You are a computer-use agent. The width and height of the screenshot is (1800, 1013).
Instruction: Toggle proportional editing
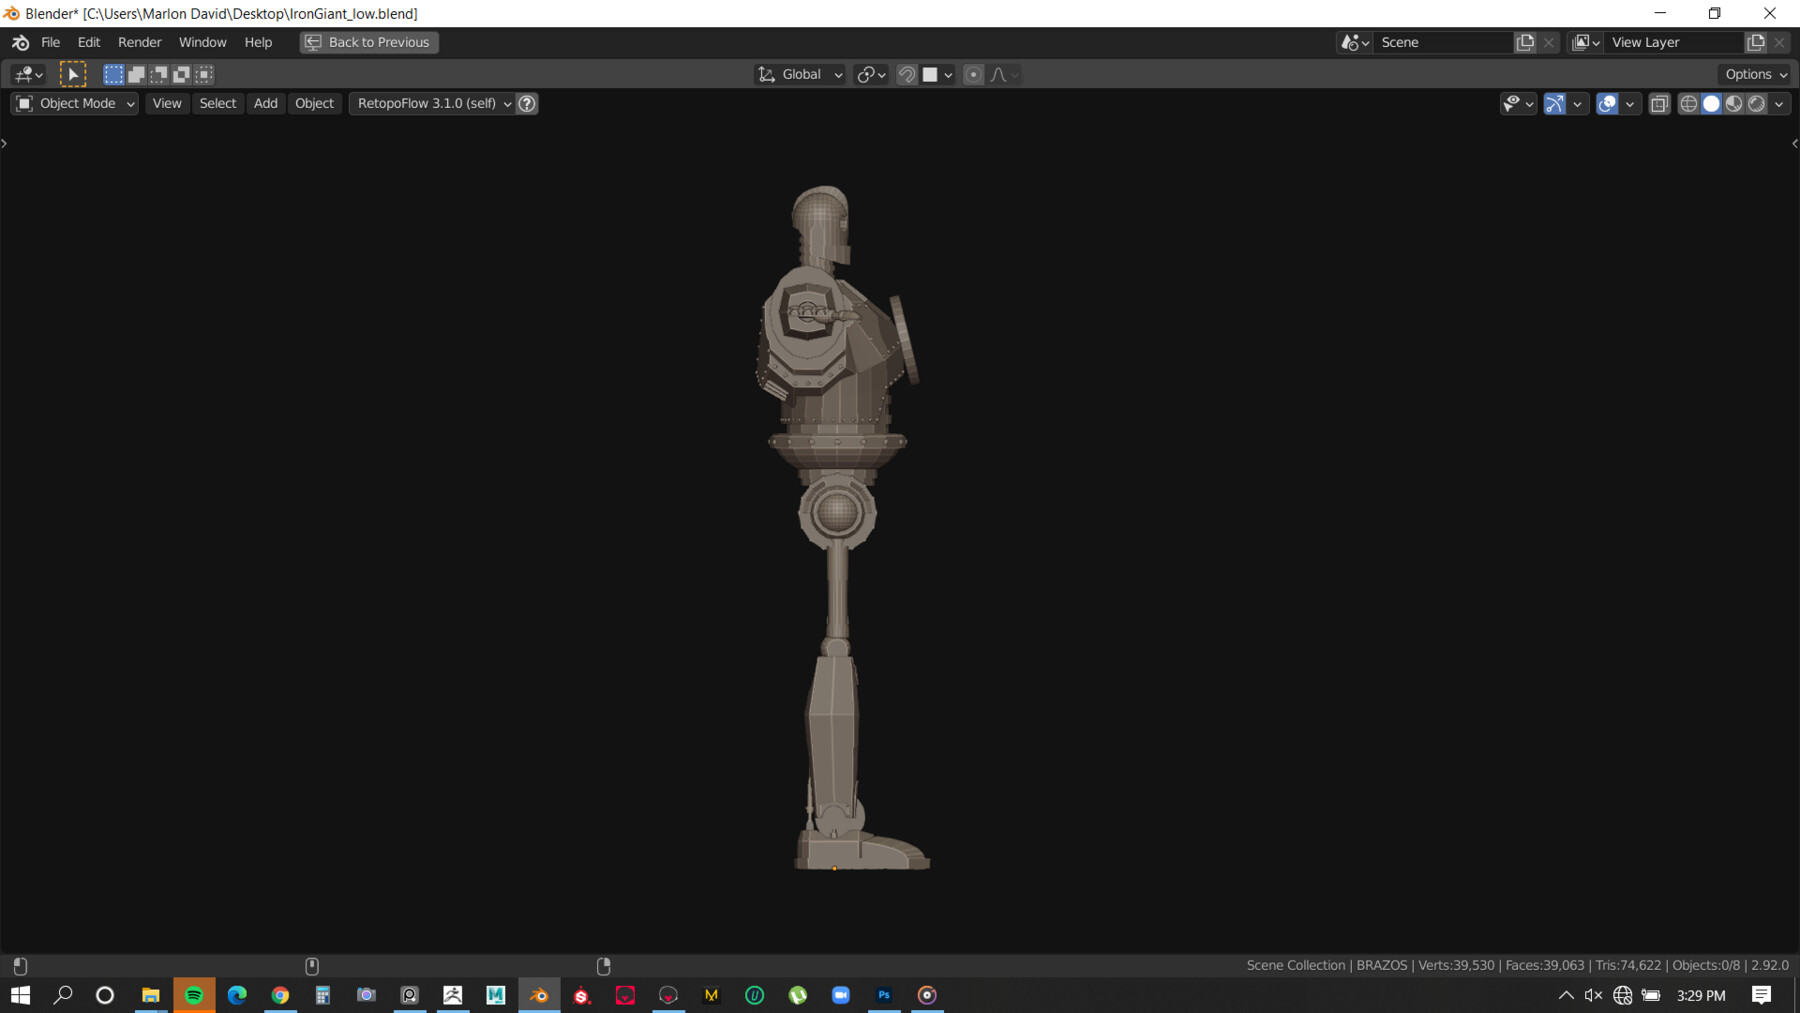point(973,74)
